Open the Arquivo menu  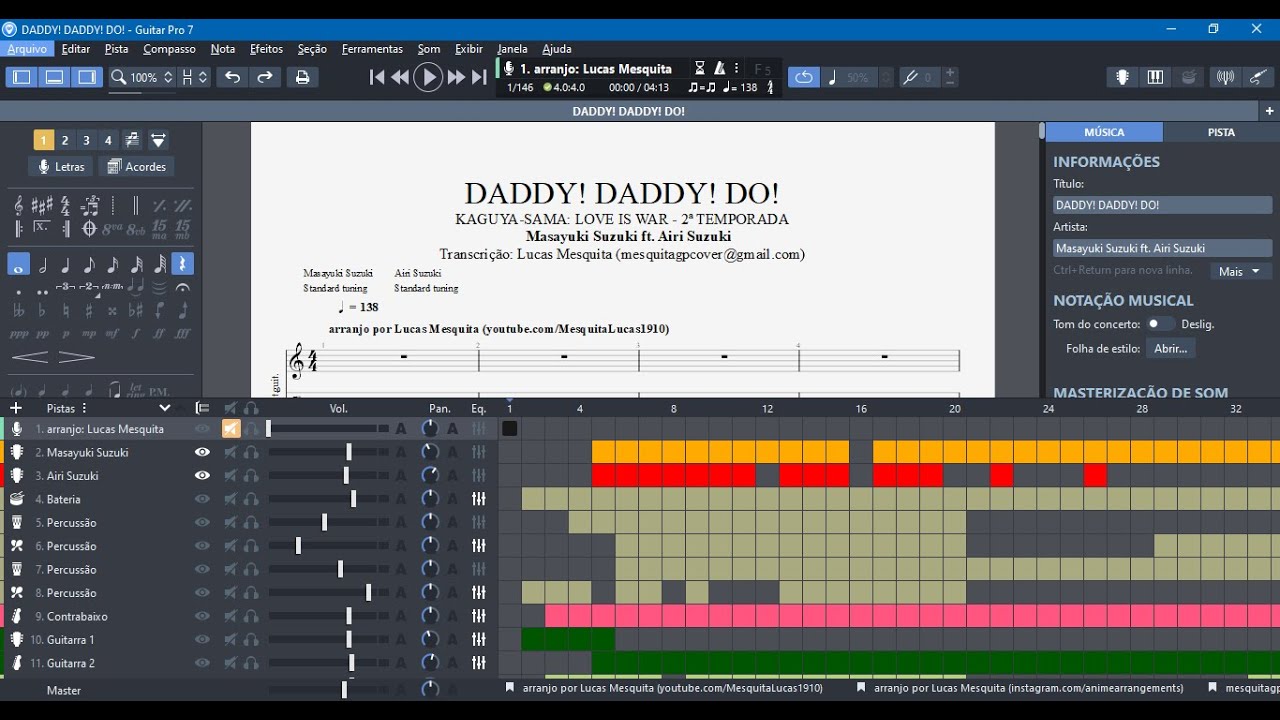(x=27, y=49)
